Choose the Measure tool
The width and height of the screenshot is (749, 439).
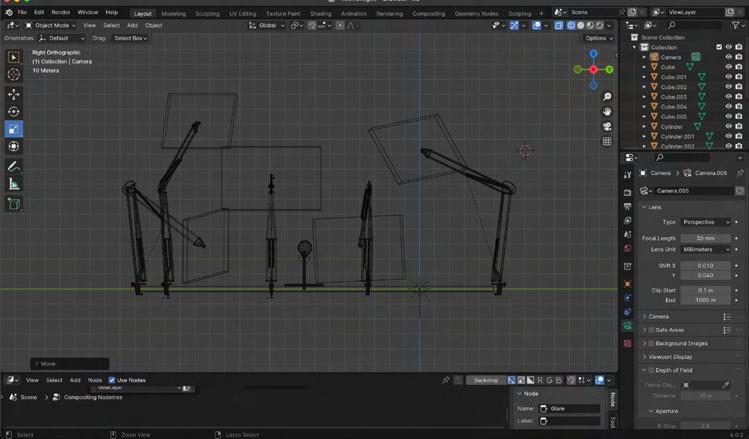tap(14, 184)
